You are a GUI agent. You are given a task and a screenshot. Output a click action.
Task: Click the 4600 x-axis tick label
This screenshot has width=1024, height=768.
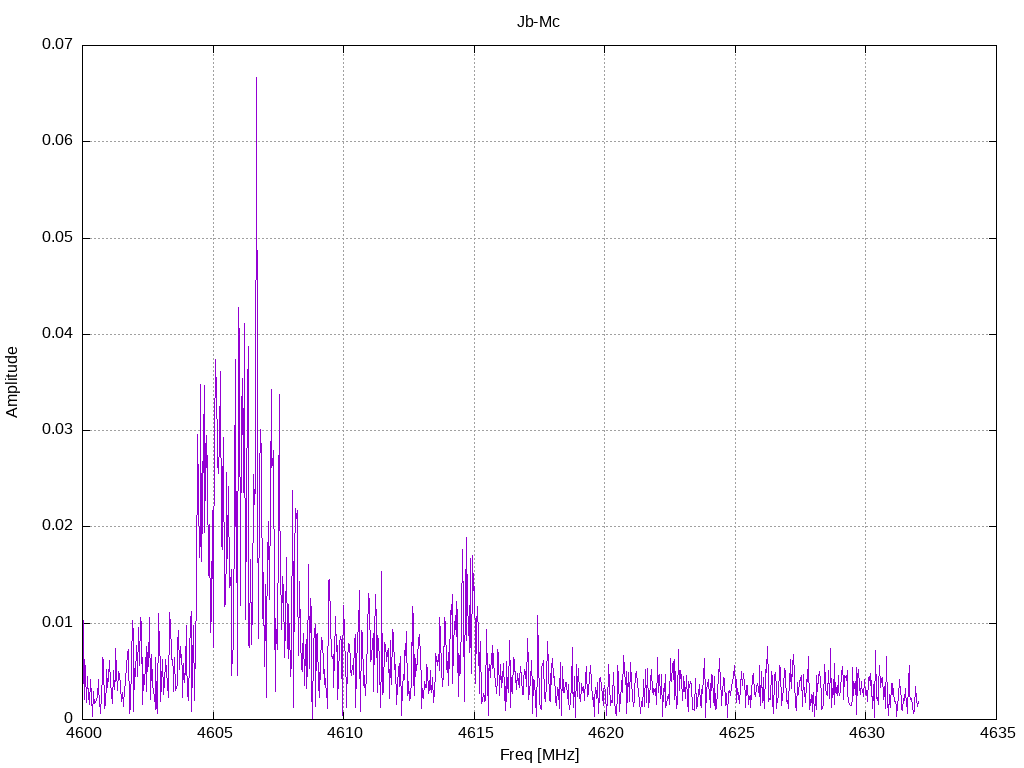82,734
